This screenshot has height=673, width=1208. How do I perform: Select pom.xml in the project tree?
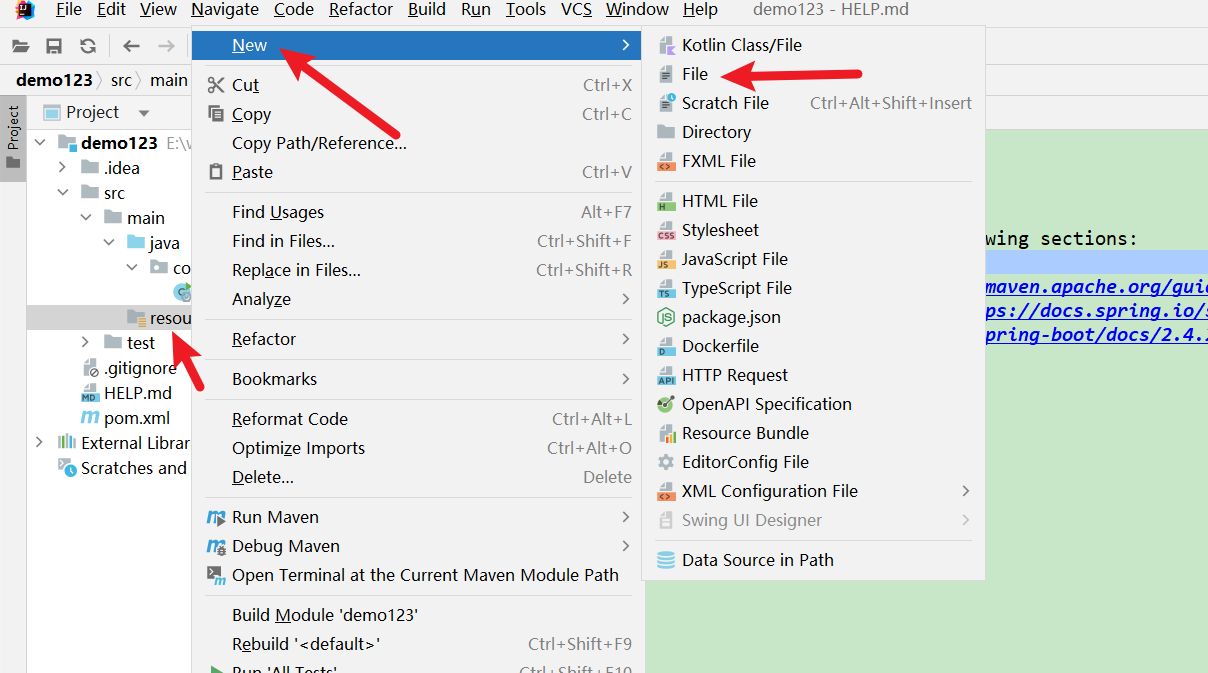[x=137, y=418]
